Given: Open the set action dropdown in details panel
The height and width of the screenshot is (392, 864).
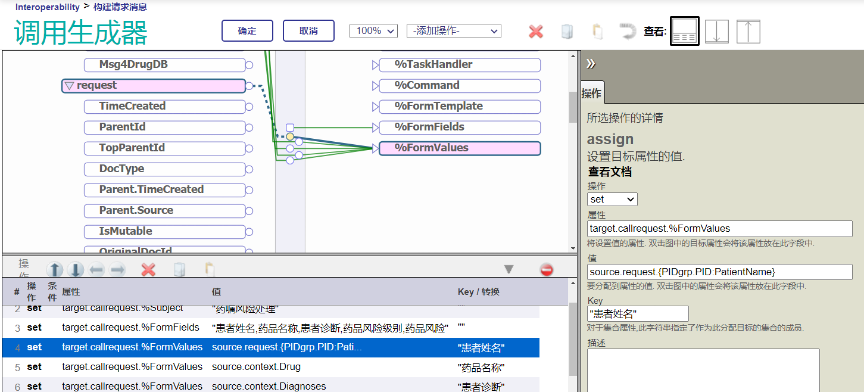Looking at the screenshot, I should coord(613,199).
